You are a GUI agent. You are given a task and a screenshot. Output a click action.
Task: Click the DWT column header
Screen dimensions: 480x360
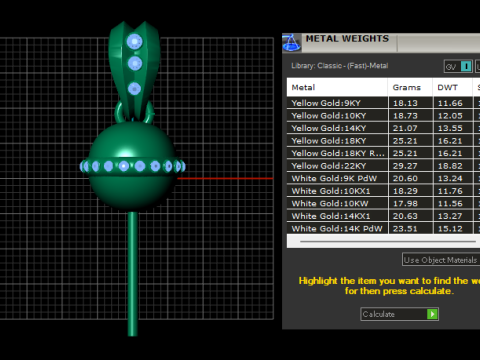(453, 87)
